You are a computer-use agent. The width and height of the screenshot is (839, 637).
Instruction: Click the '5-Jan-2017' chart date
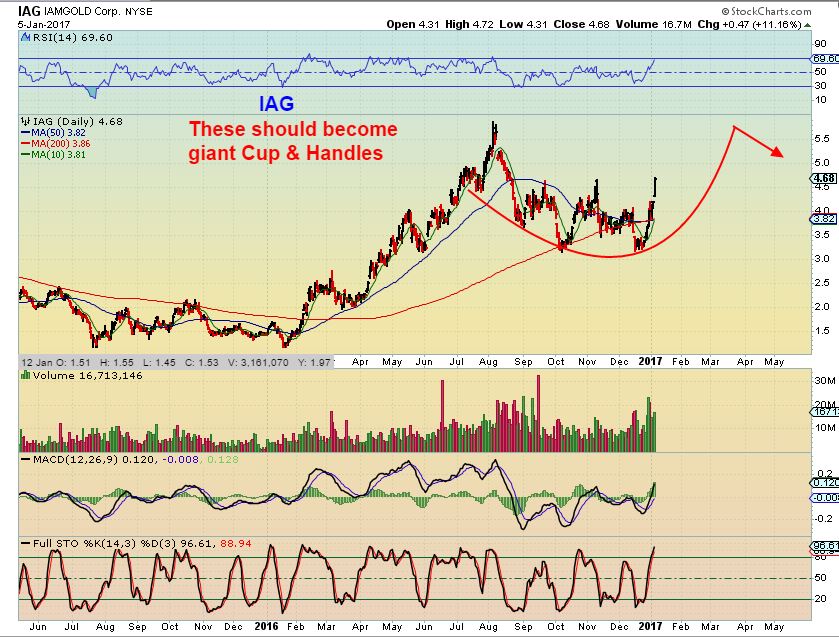point(44,25)
